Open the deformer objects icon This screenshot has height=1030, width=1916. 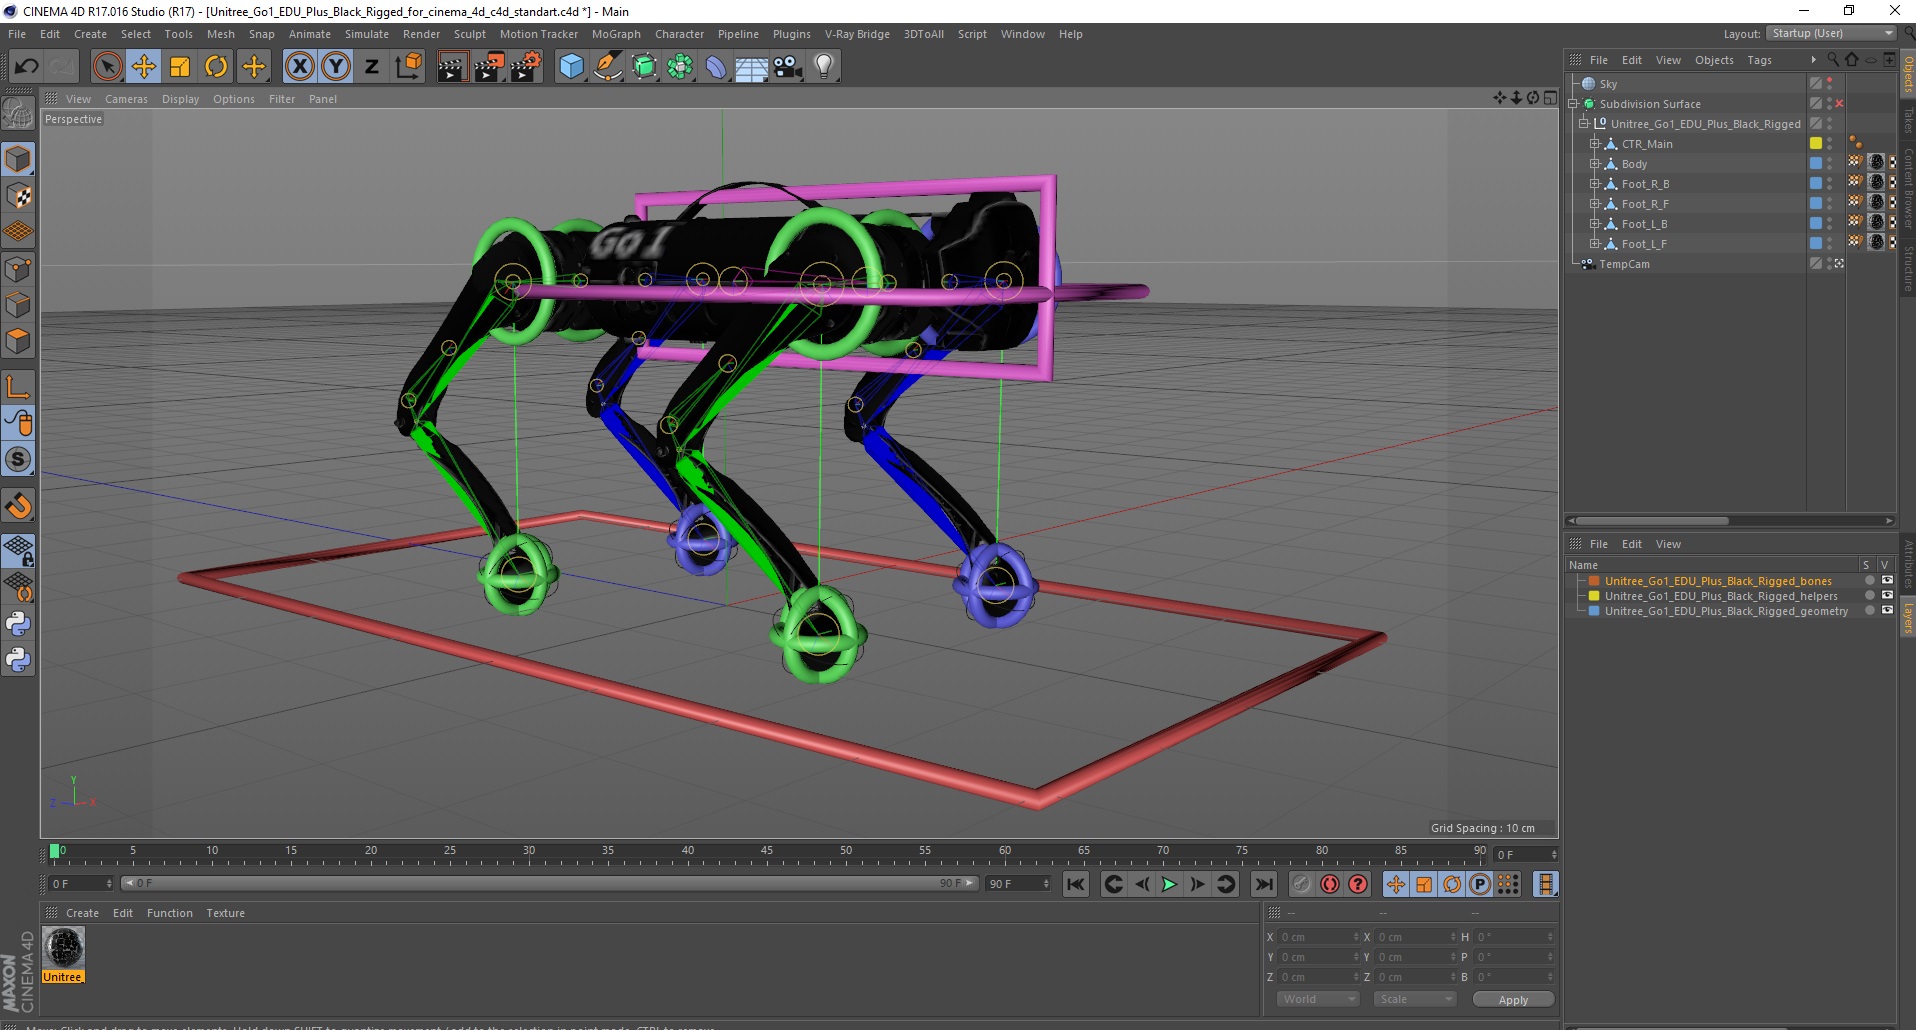716,67
